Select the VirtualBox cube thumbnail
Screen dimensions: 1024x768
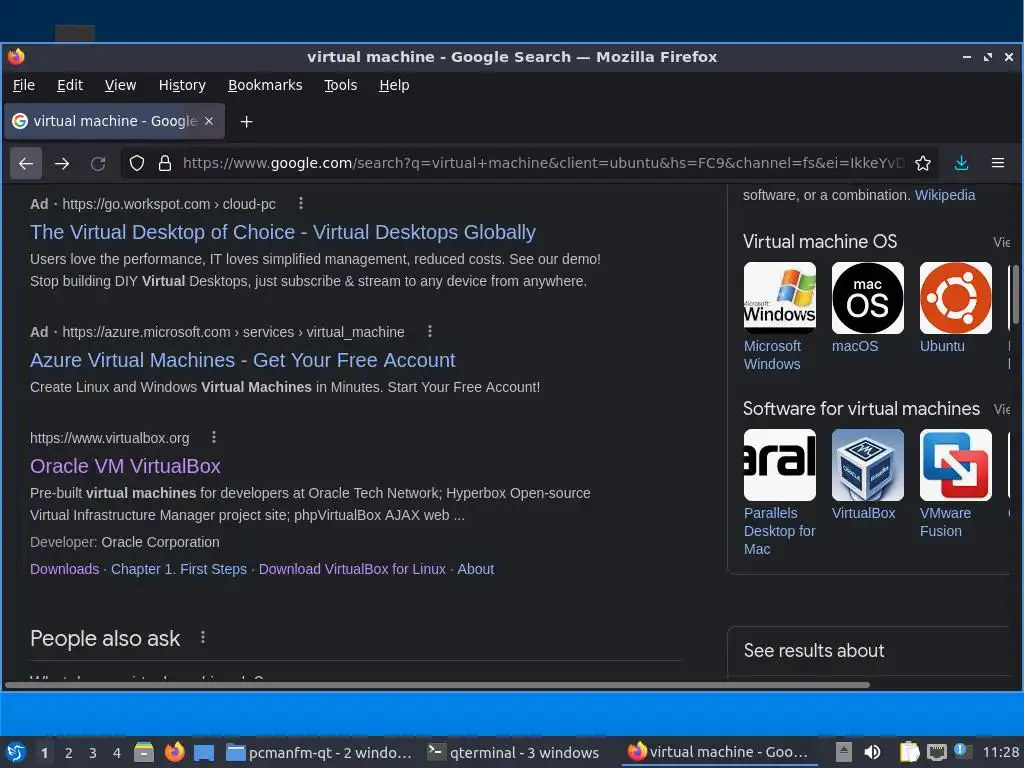(x=867, y=465)
